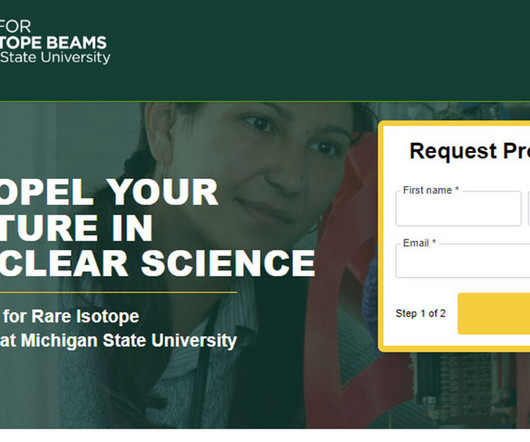Click the YOUR word in hero headline
This screenshot has width=530, height=442.
[x=164, y=192]
